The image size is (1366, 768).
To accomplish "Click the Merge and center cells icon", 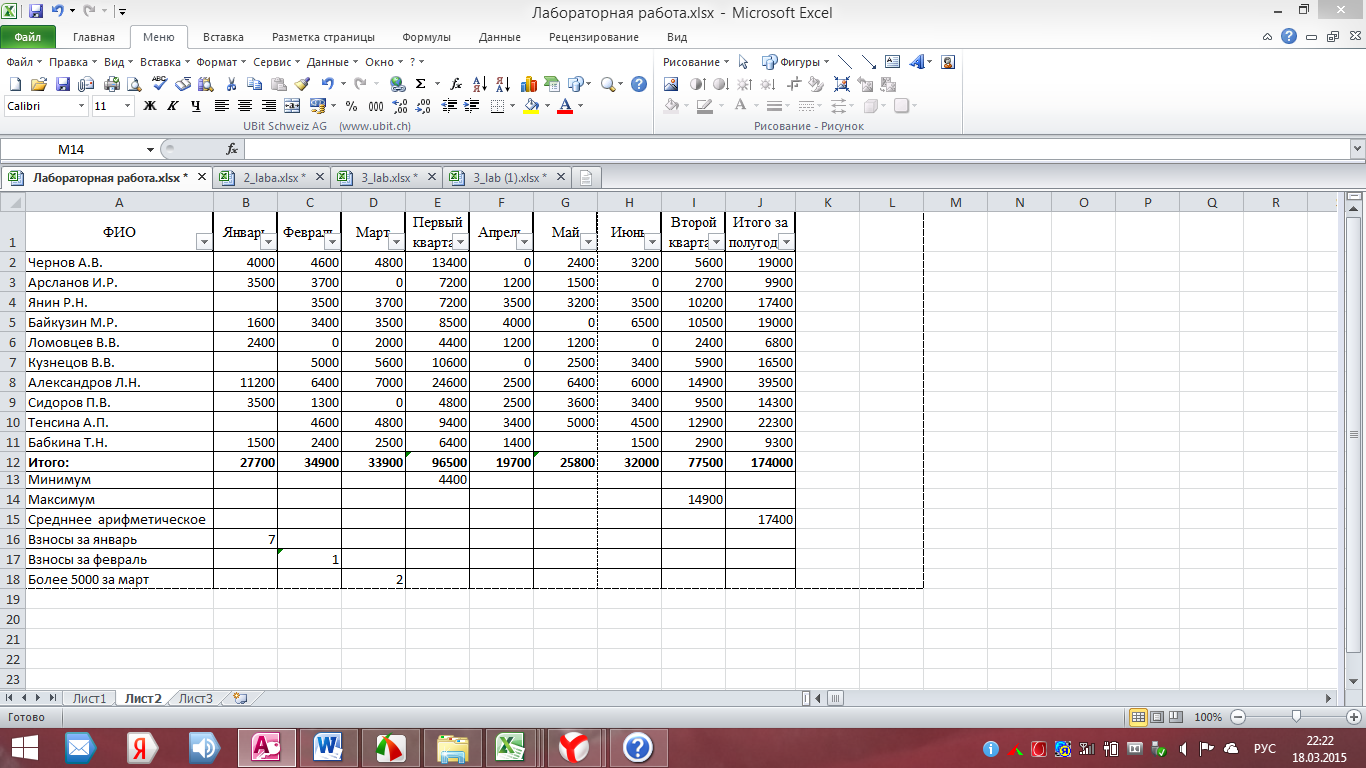I will (x=292, y=105).
